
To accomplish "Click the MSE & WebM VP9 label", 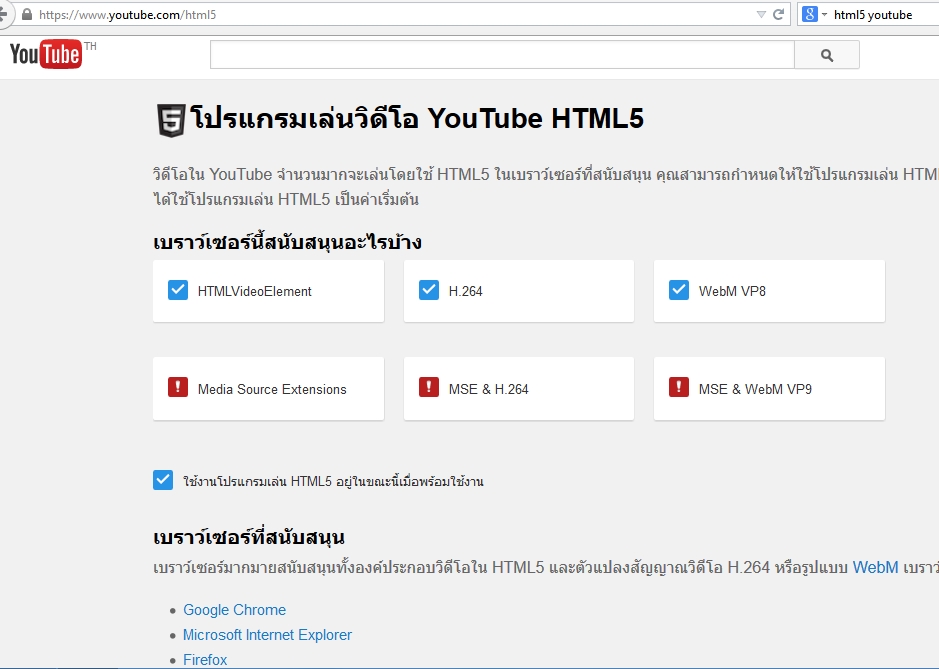I will tap(755, 389).
